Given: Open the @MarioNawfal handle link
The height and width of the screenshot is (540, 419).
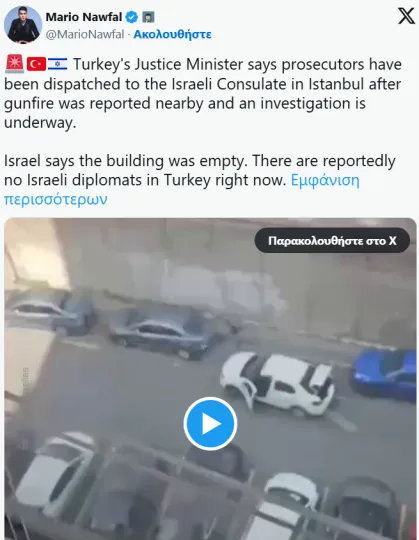Looking at the screenshot, I should 85,34.
